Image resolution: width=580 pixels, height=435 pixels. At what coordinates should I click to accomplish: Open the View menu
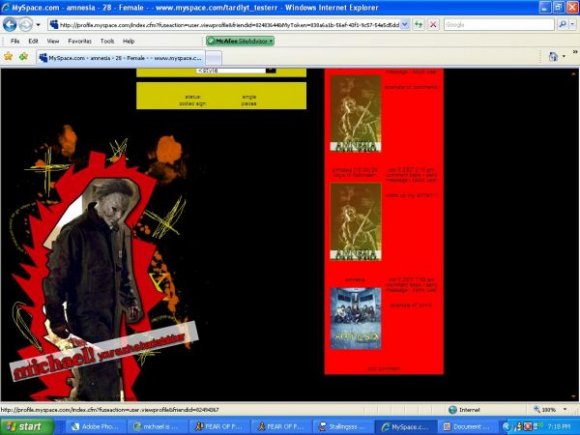click(53, 41)
